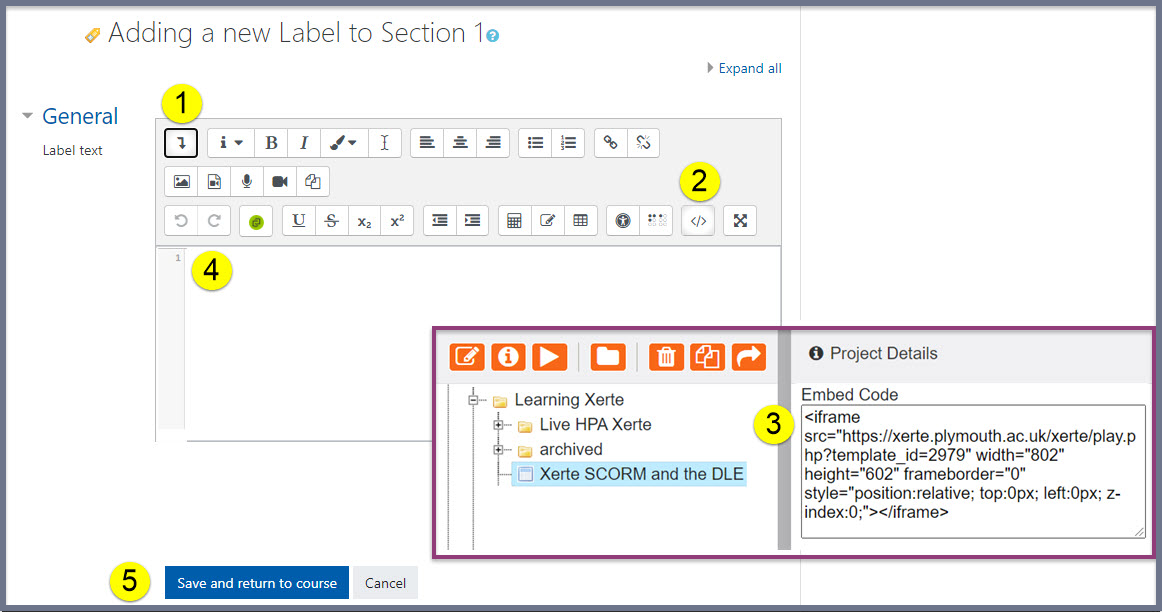Run the accessibility checker
This screenshot has height=612, width=1162.
[622, 220]
